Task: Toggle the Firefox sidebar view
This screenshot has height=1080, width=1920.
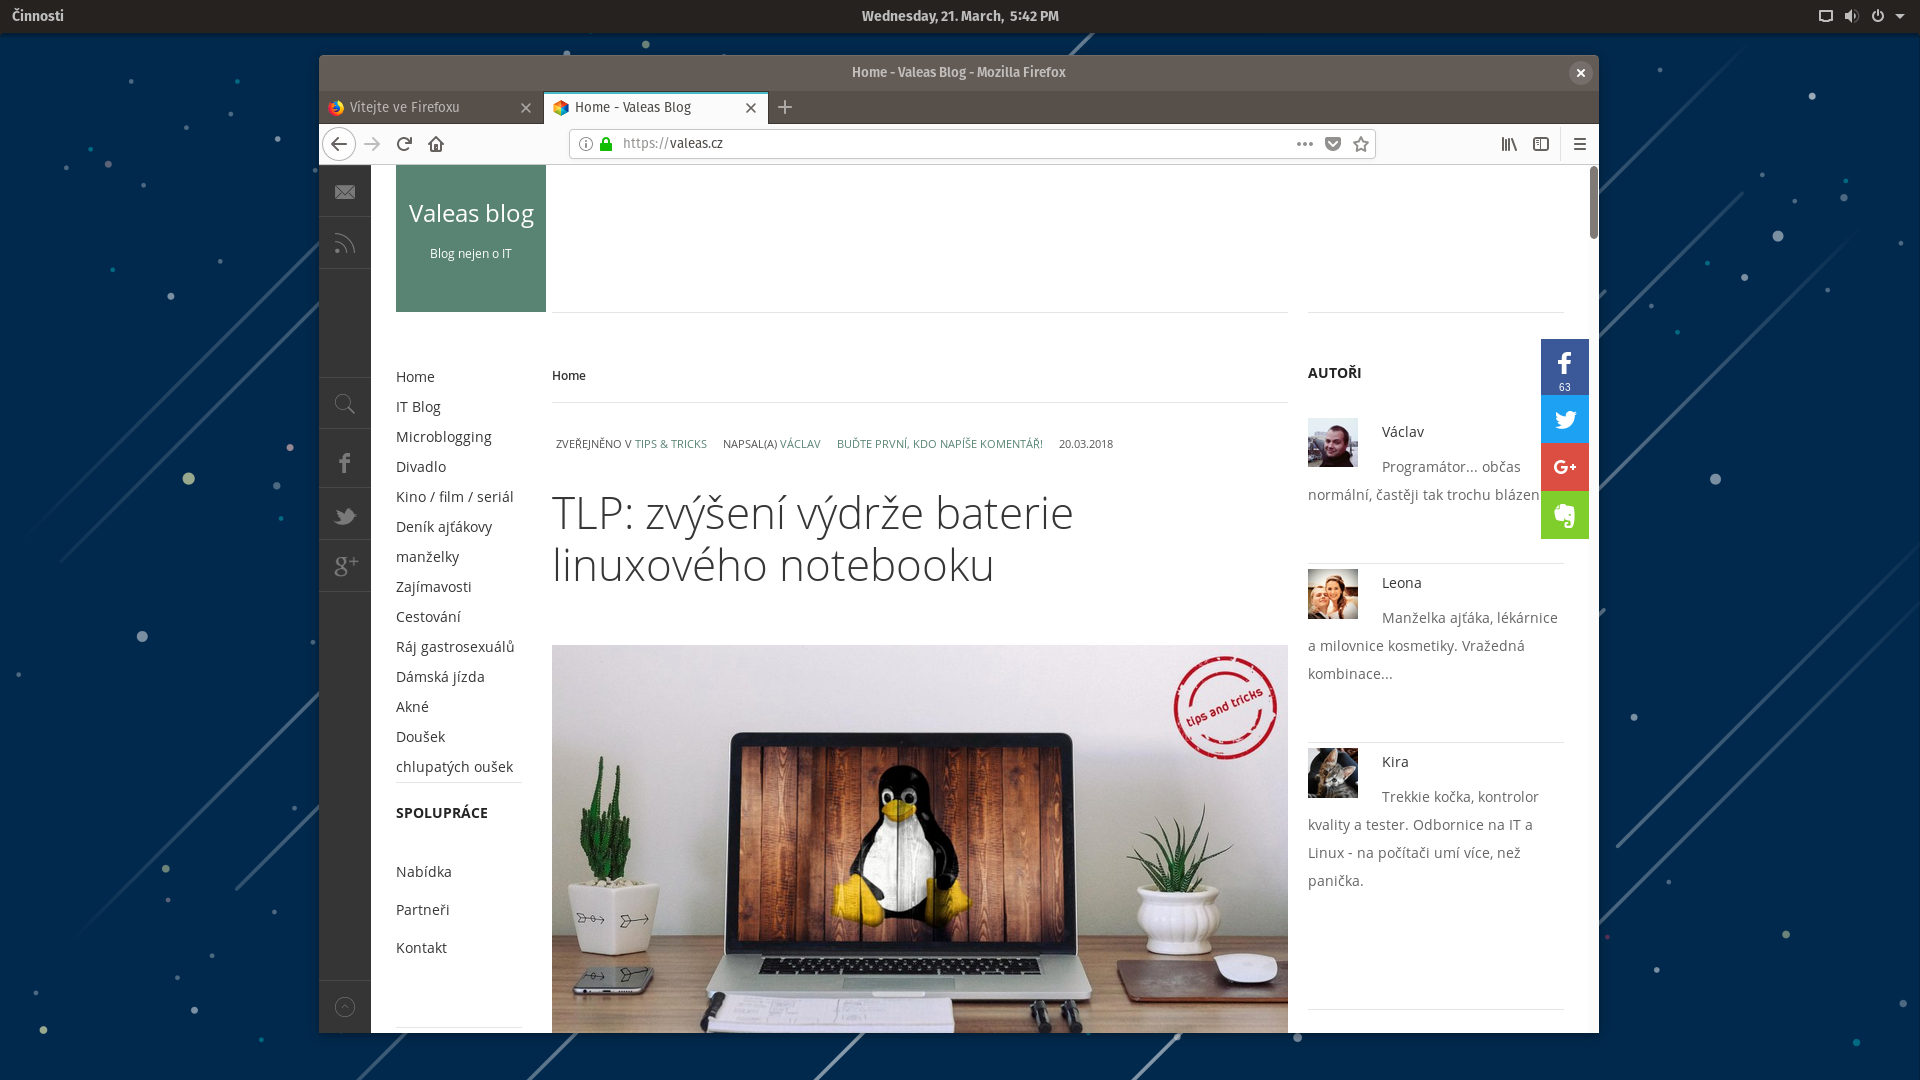Action: (1541, 144)
